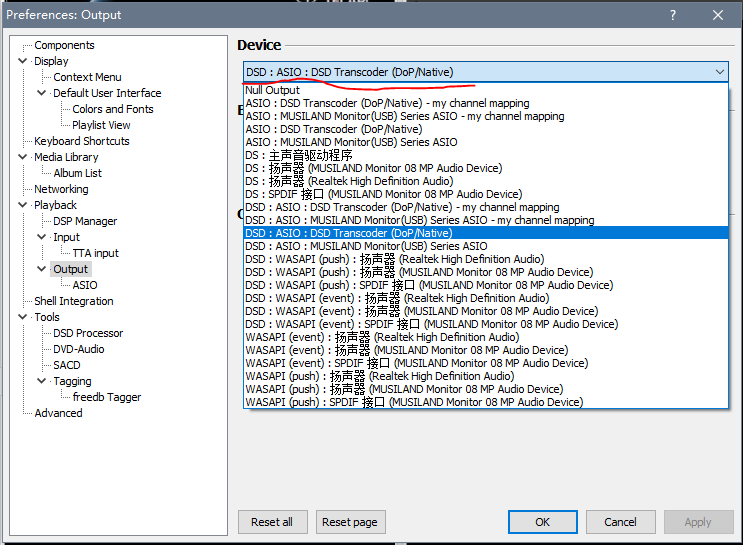The width and height of the screenshot is (743, 545).
Task: Open Advanced preferences page
Action: pos(58,413)
